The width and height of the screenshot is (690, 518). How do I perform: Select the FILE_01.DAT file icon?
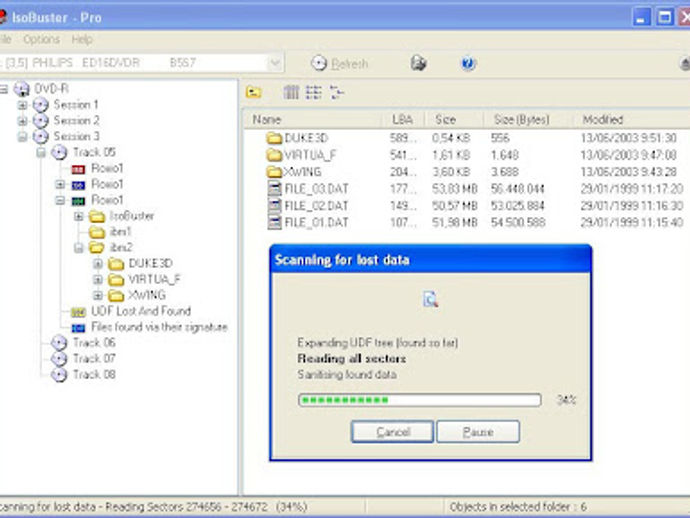point(275,222)
